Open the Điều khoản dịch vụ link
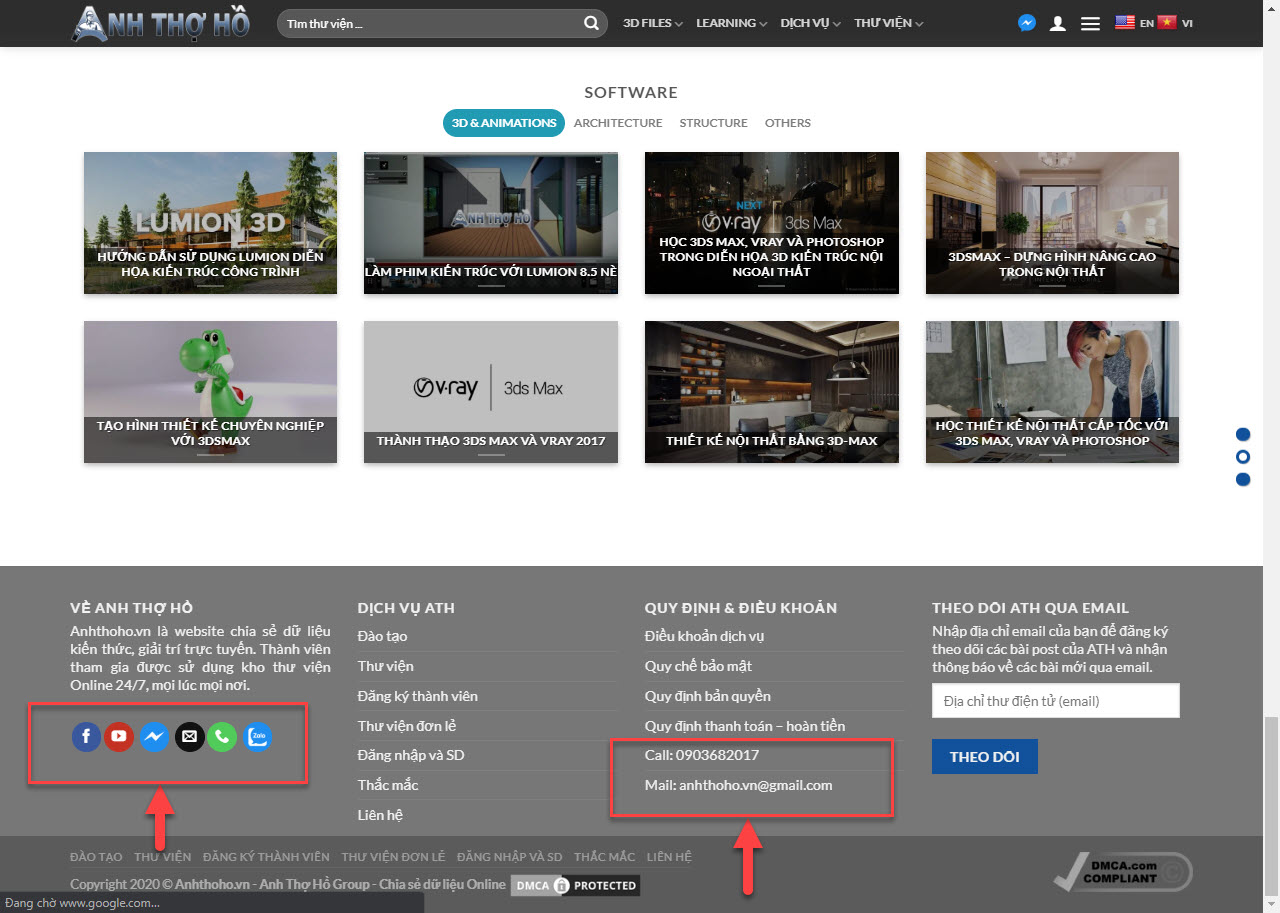Screen dimensions: 1280x913 pyautogui.click(x=704, y=636)
